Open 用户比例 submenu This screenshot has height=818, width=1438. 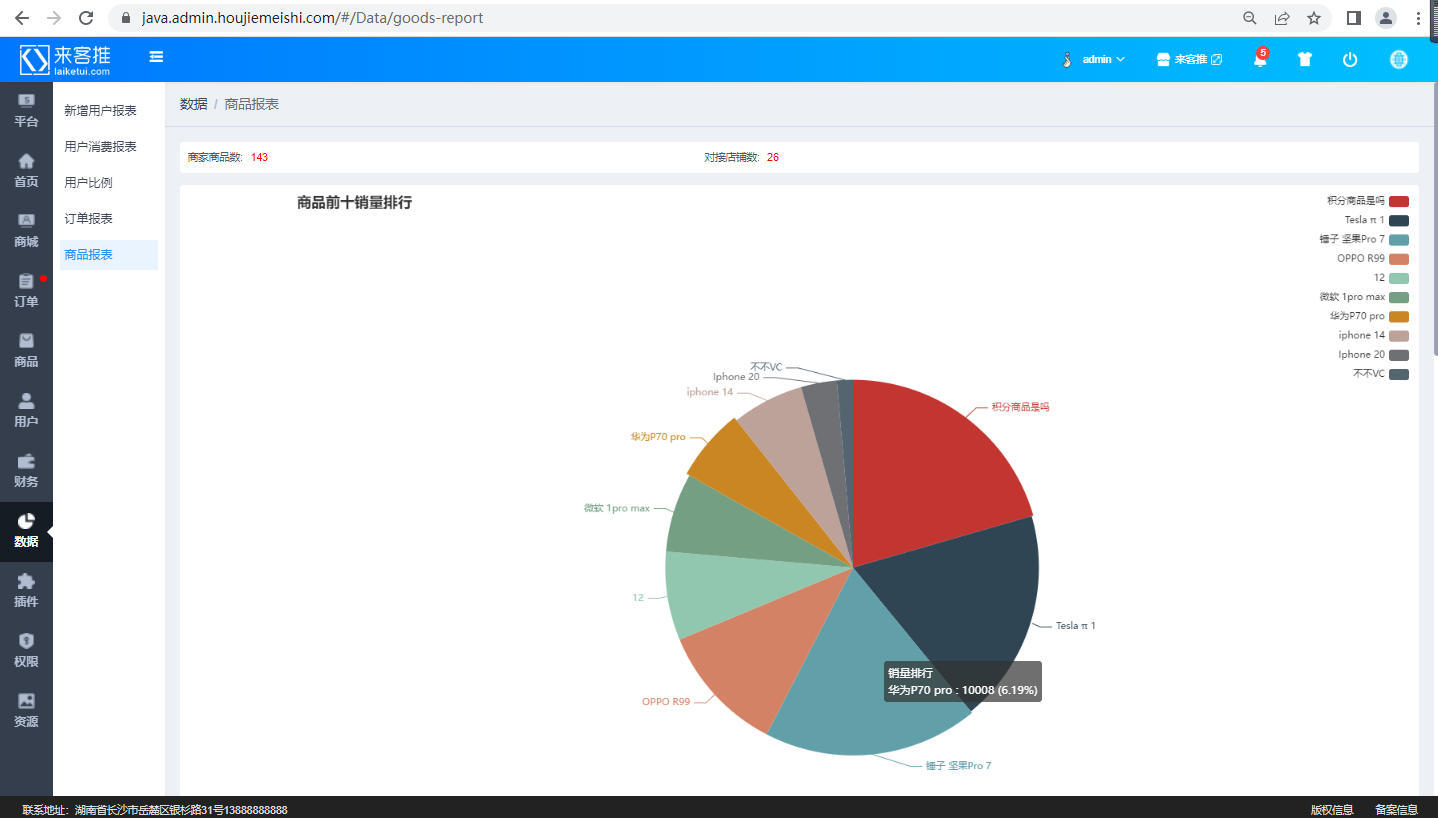108,183
